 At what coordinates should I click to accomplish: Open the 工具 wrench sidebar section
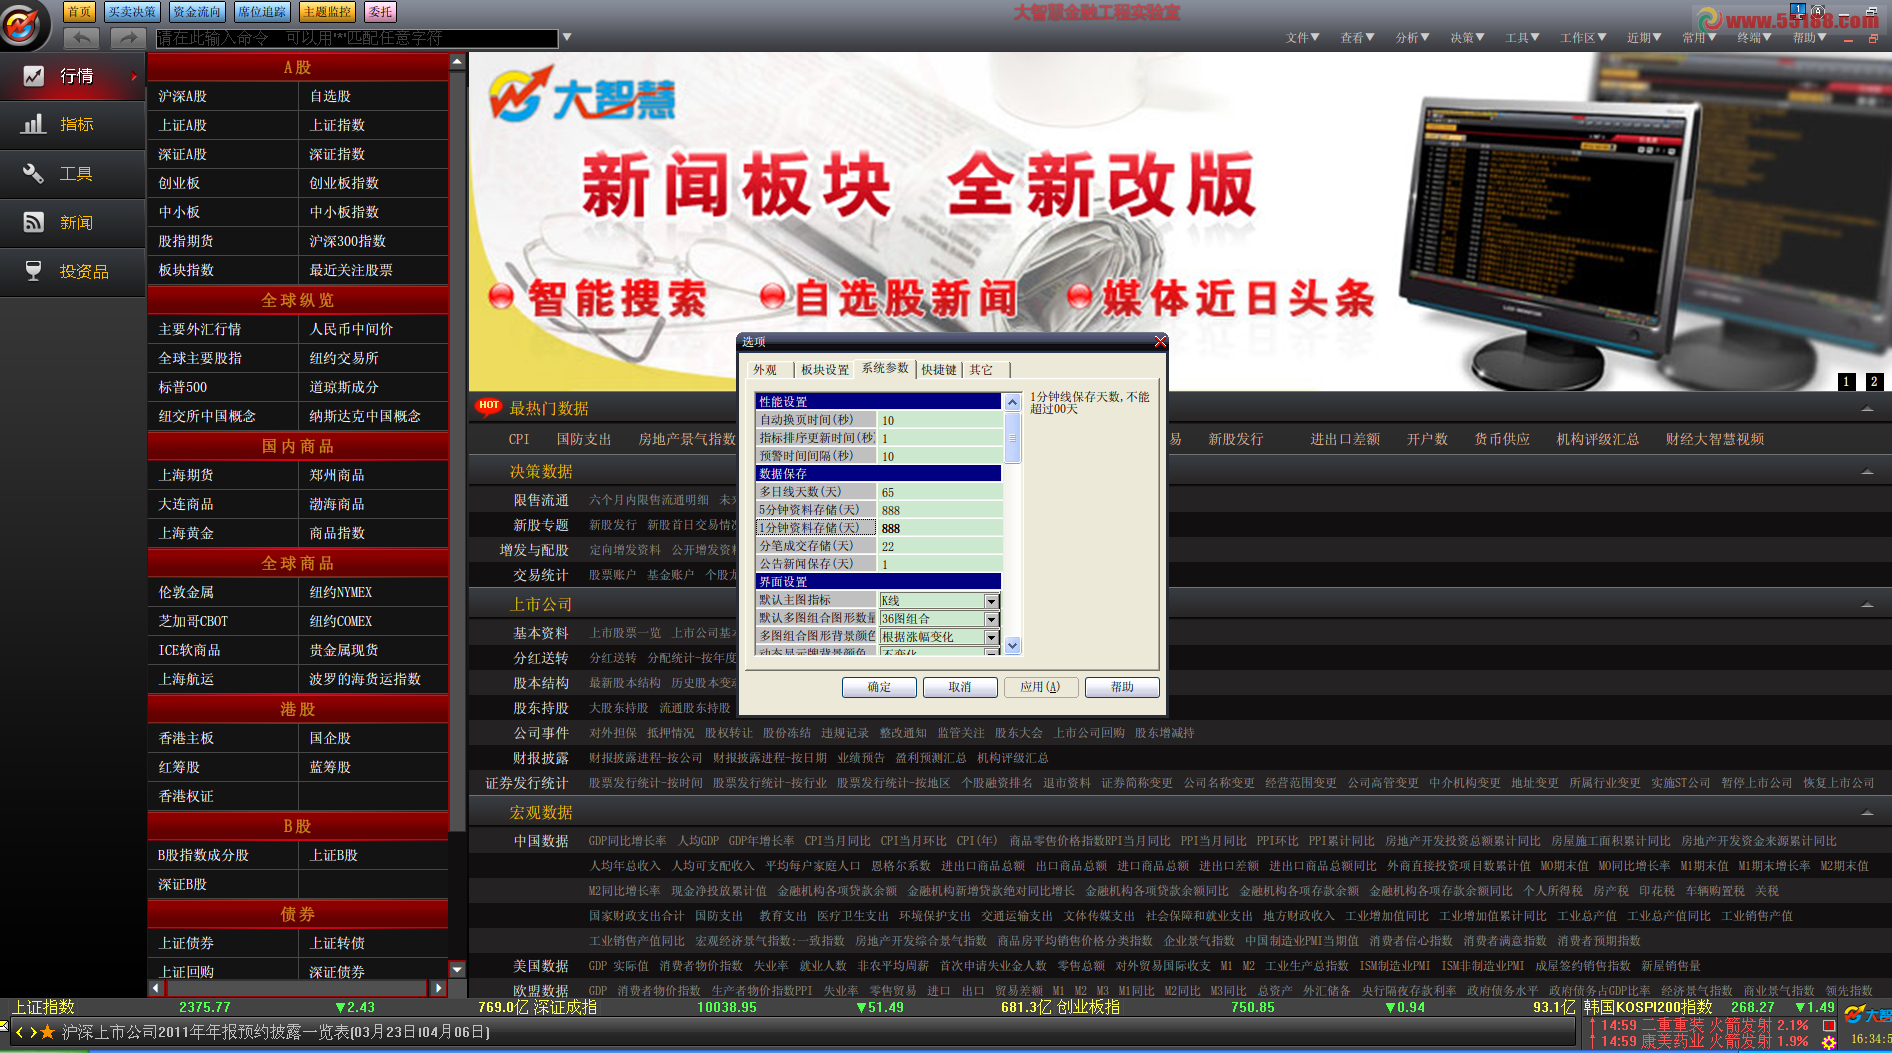coord(72,174)
